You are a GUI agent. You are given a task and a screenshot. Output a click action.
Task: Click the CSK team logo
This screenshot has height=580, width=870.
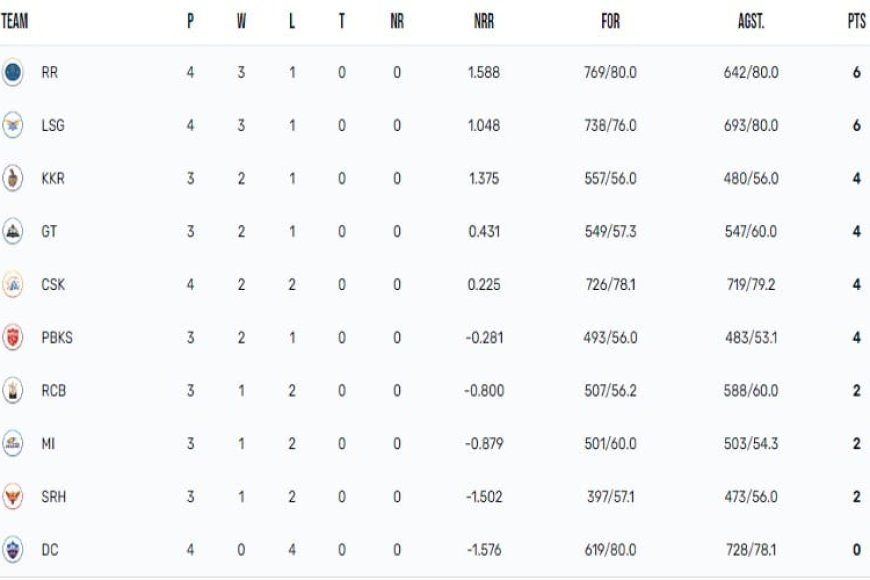12,284
